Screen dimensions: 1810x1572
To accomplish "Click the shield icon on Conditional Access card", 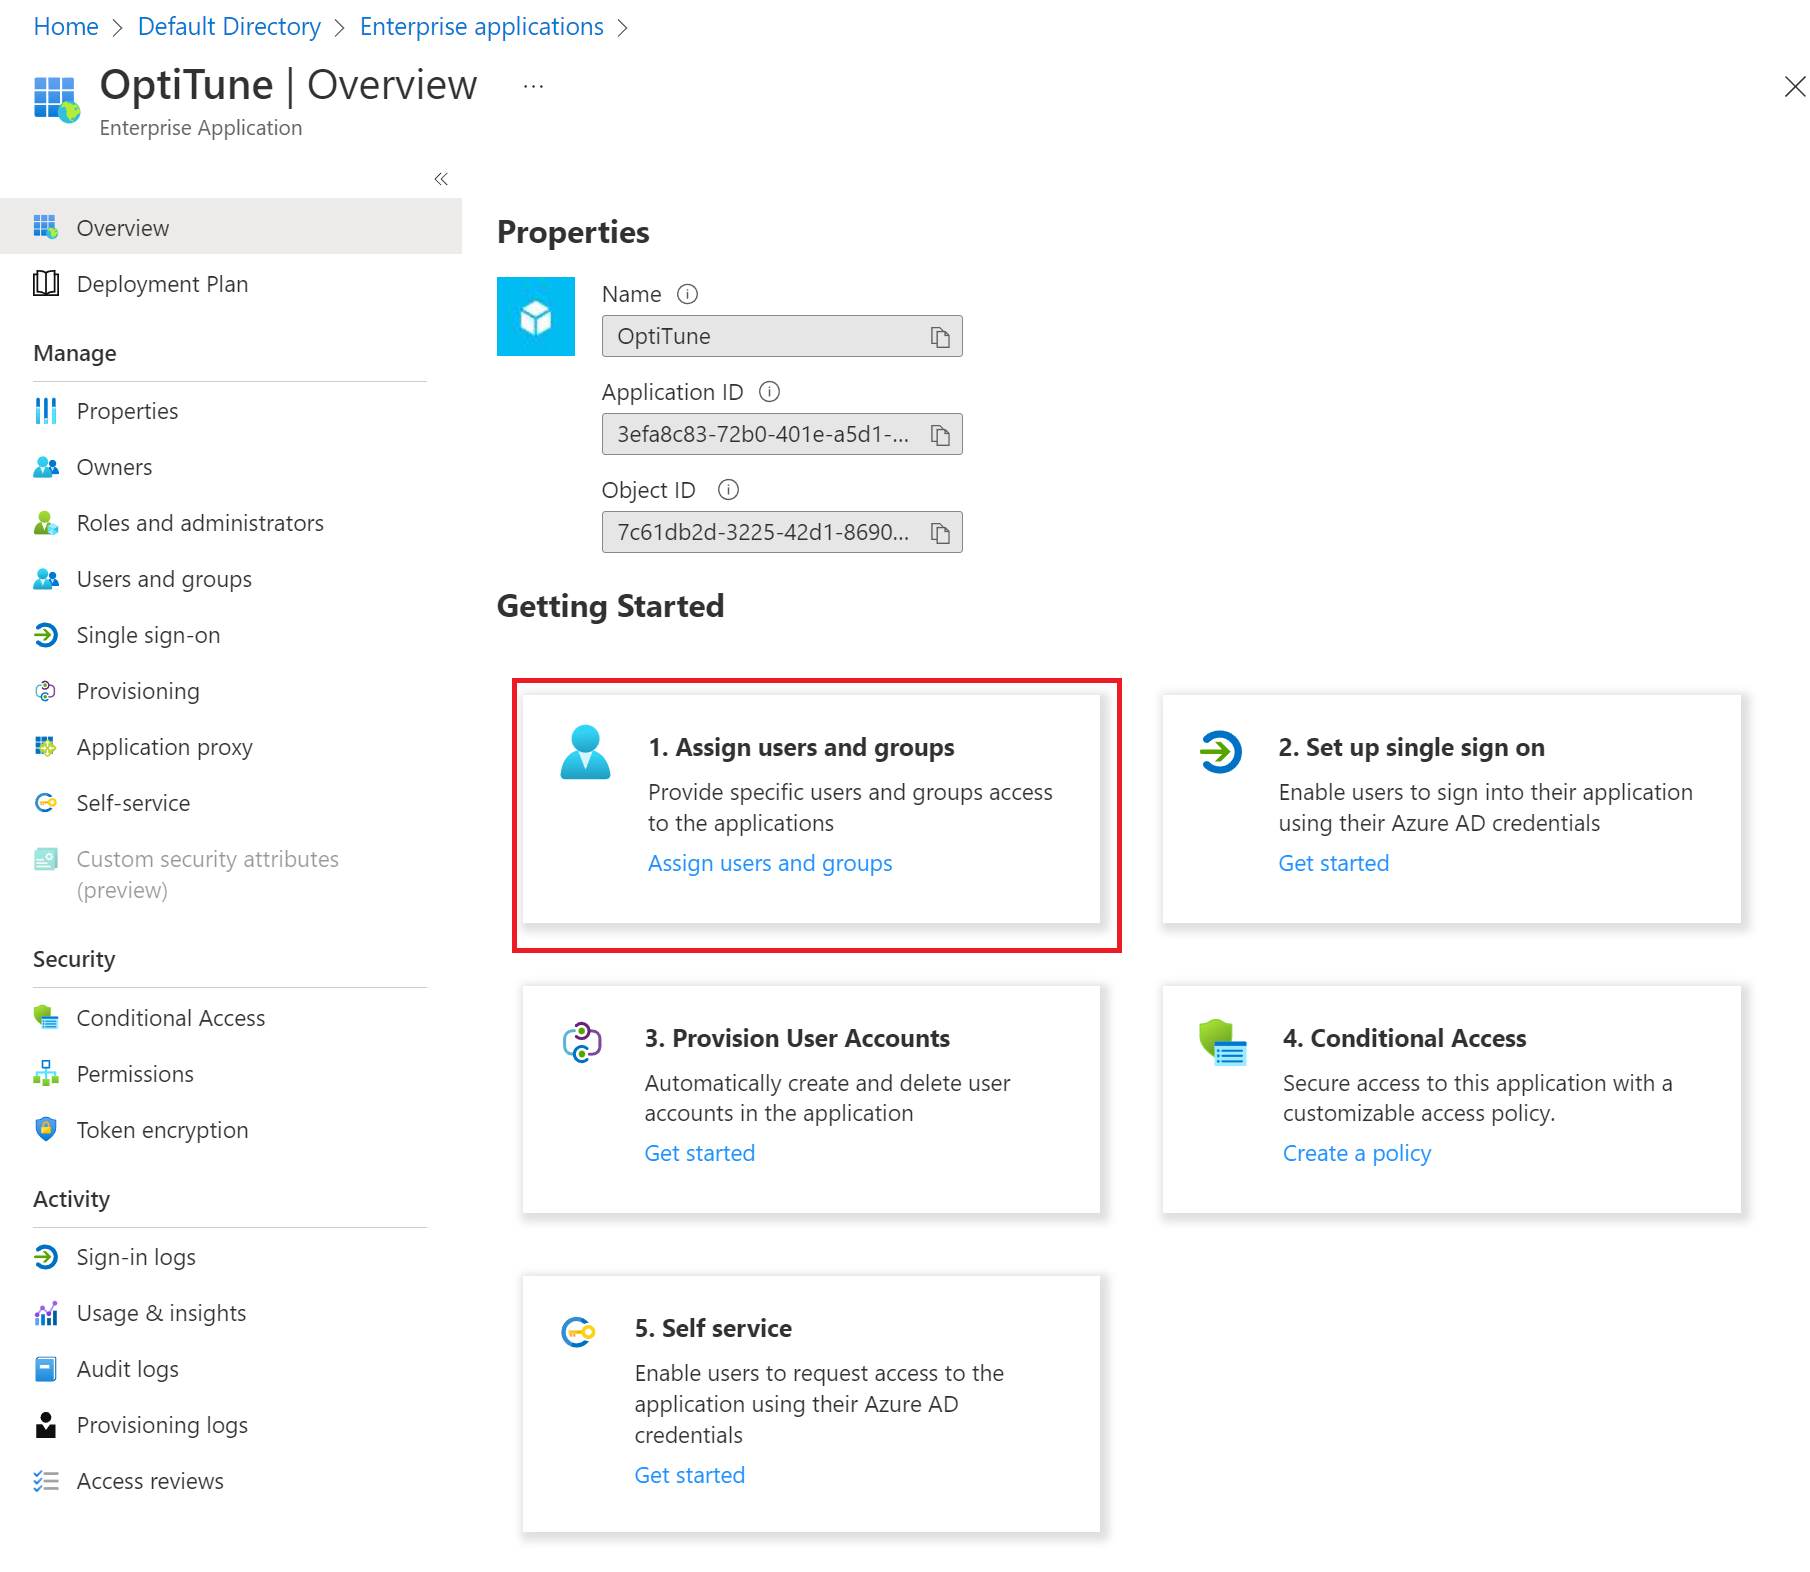I will pos(1222,1043).
